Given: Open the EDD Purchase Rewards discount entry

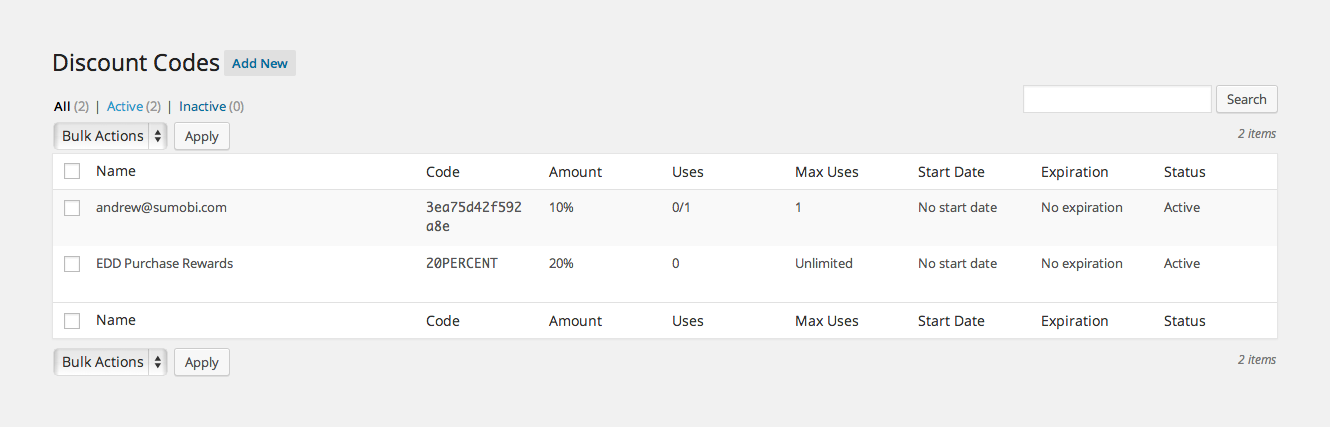Looking at the screenshot, I should pyautogui.click(x=164, y=264).
